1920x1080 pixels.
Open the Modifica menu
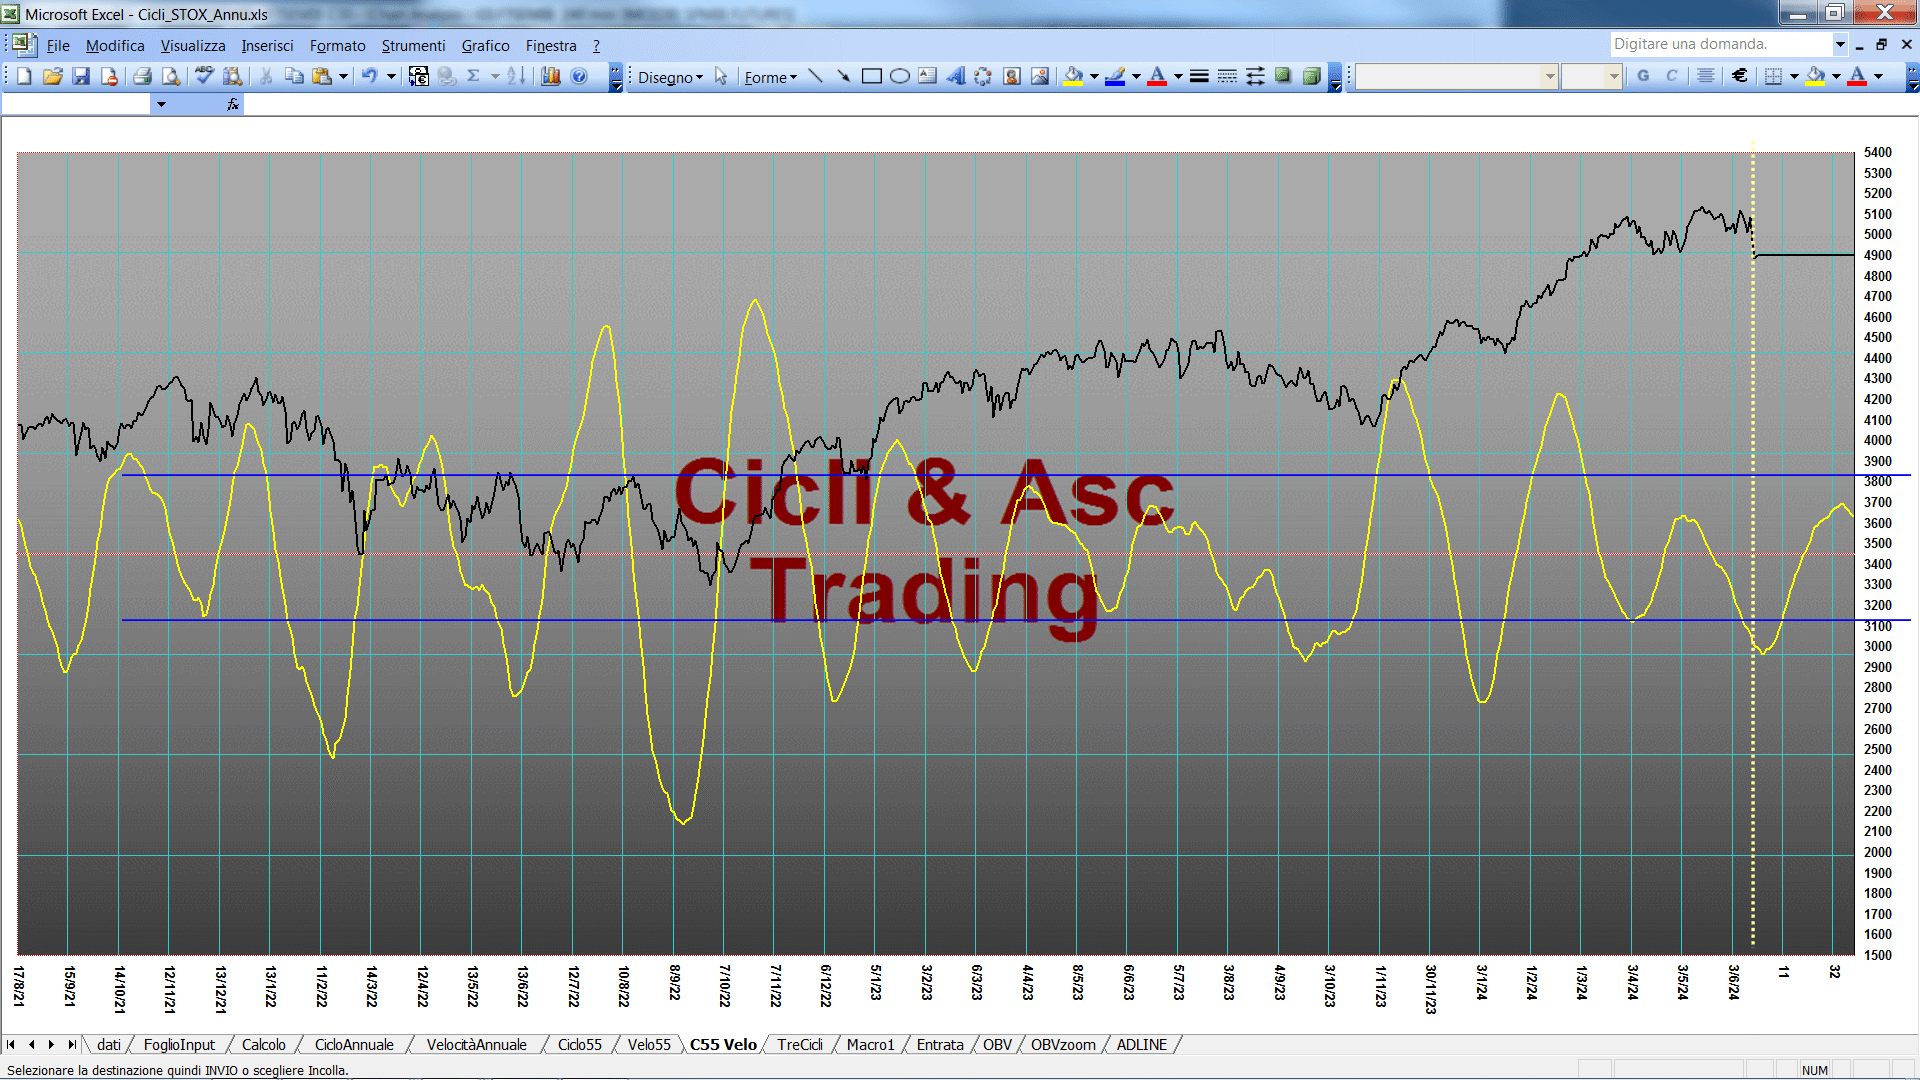coord(115,46)
